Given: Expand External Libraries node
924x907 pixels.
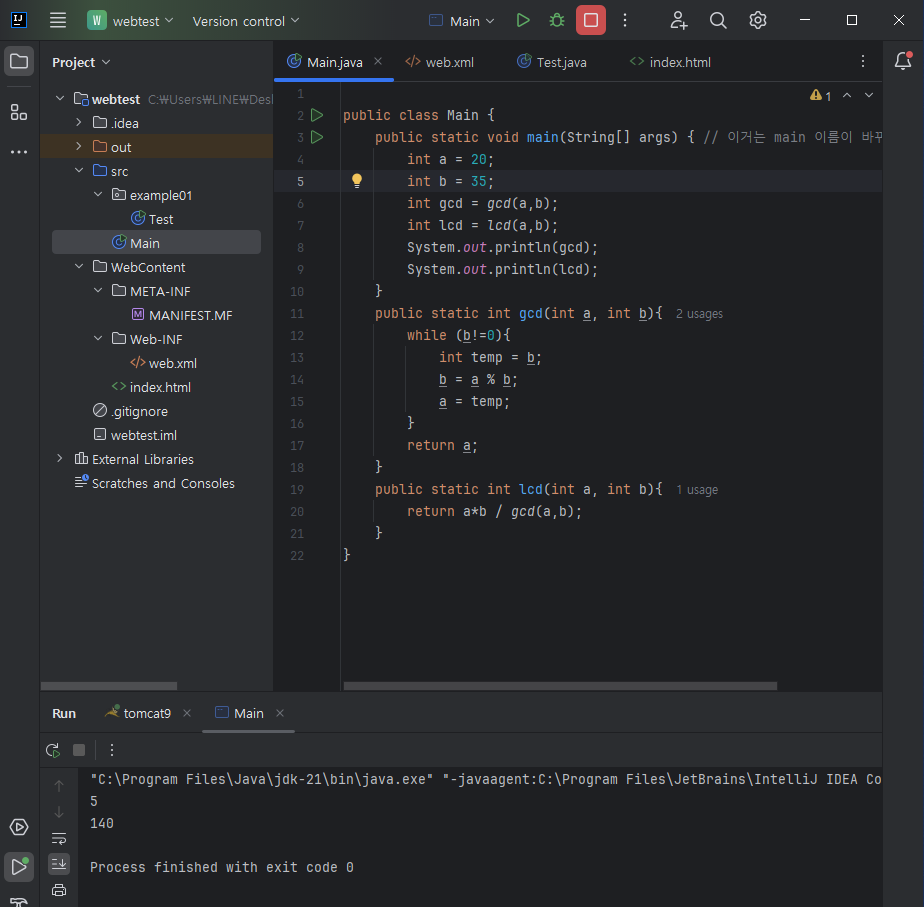Looking at the screenshot, I should (60, 459).
